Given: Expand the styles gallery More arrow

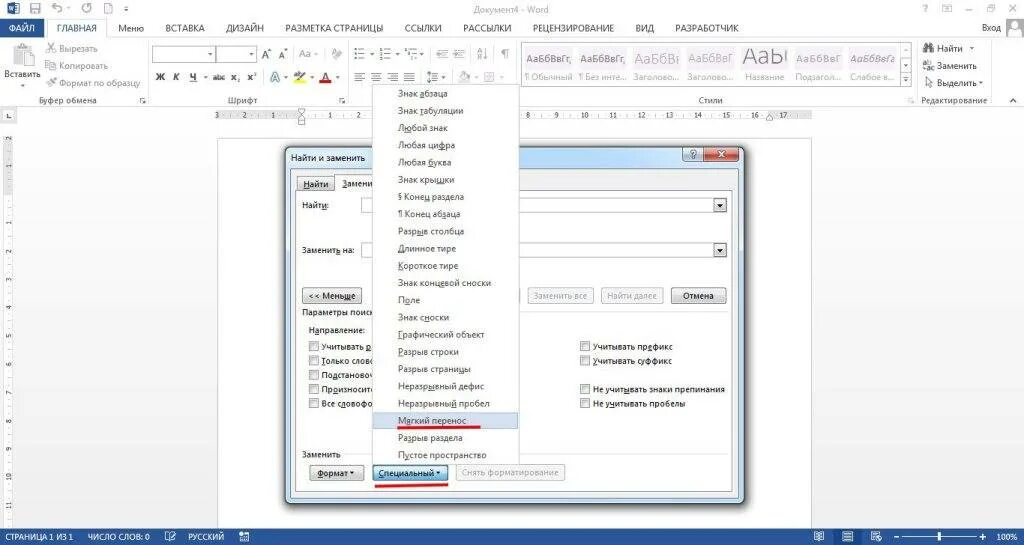Looking at the screenshot, I should 906,80.
